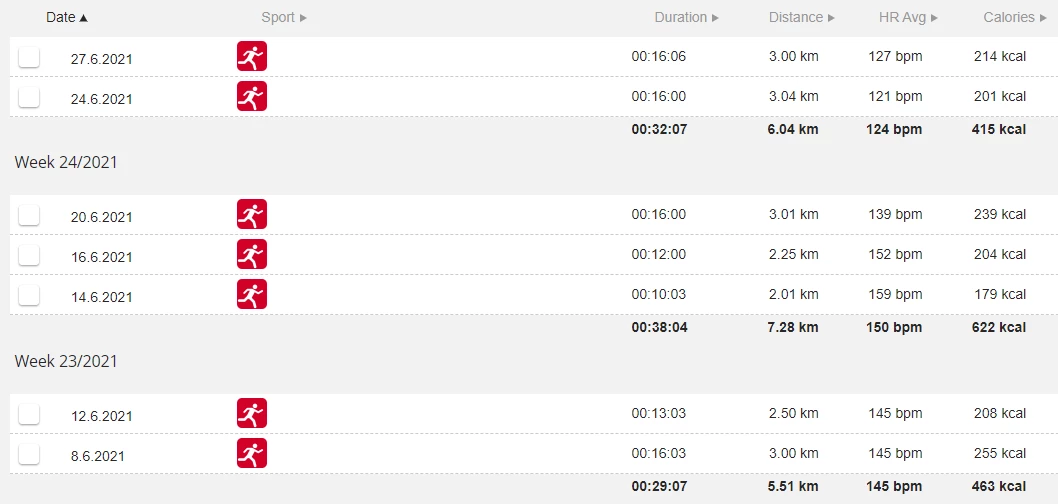
Task: Open the running icon for 8.6.2021 session
Action: (252, 453)
